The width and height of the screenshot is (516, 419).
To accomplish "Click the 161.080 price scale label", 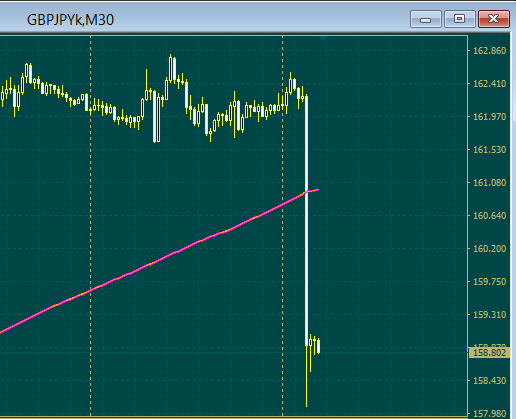I will tap(489, 183).
